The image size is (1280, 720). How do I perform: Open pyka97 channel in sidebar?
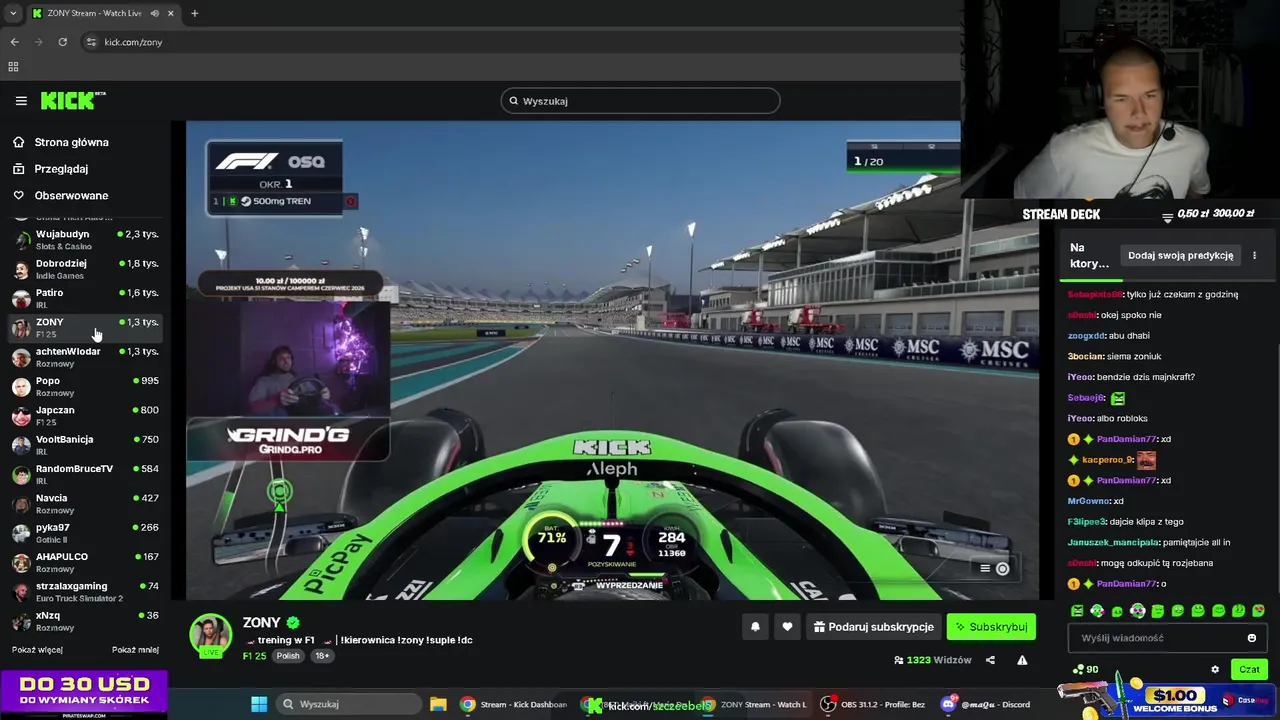point(85,533)
